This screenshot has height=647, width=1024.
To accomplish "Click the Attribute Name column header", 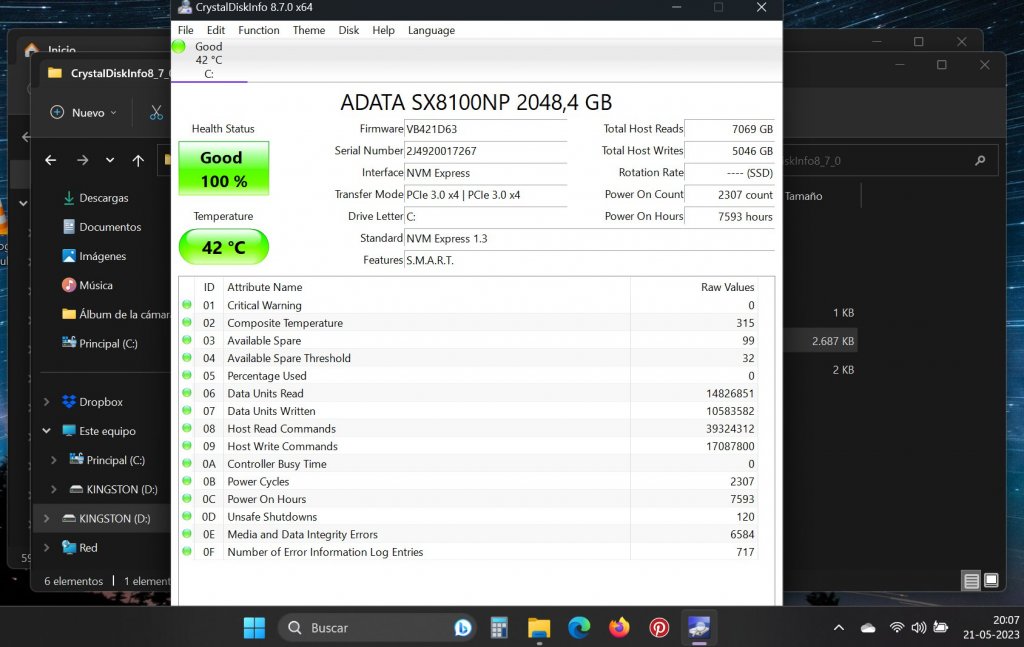I will tap(426, 287).
